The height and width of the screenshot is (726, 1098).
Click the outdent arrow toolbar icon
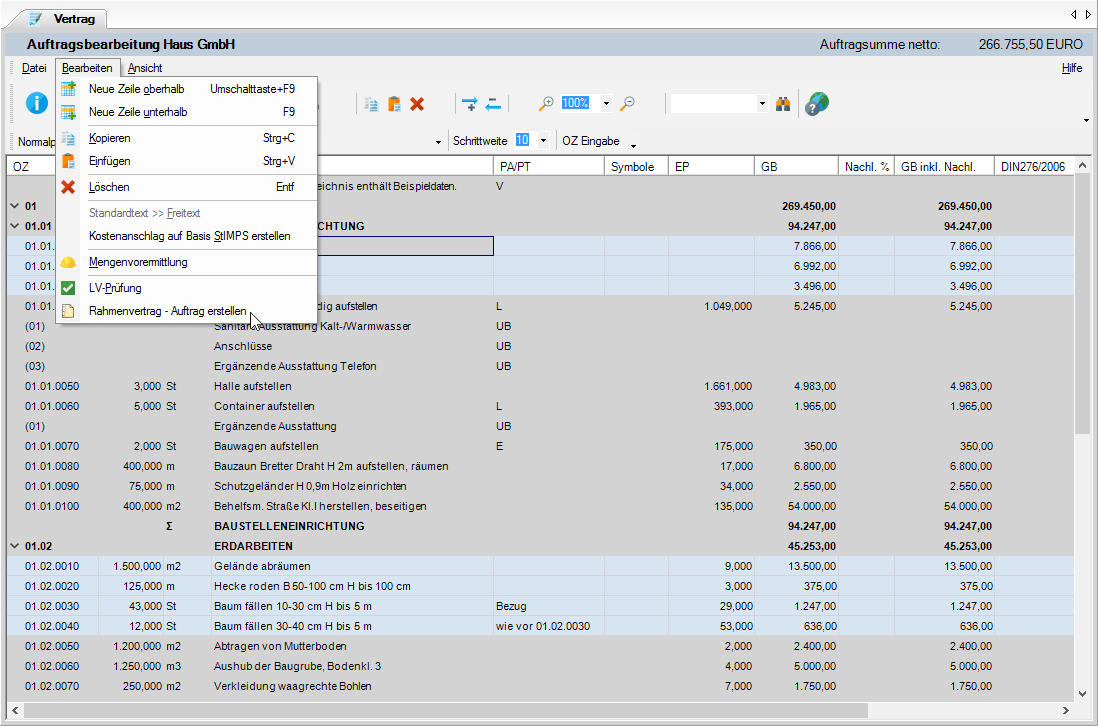(493, 104)
